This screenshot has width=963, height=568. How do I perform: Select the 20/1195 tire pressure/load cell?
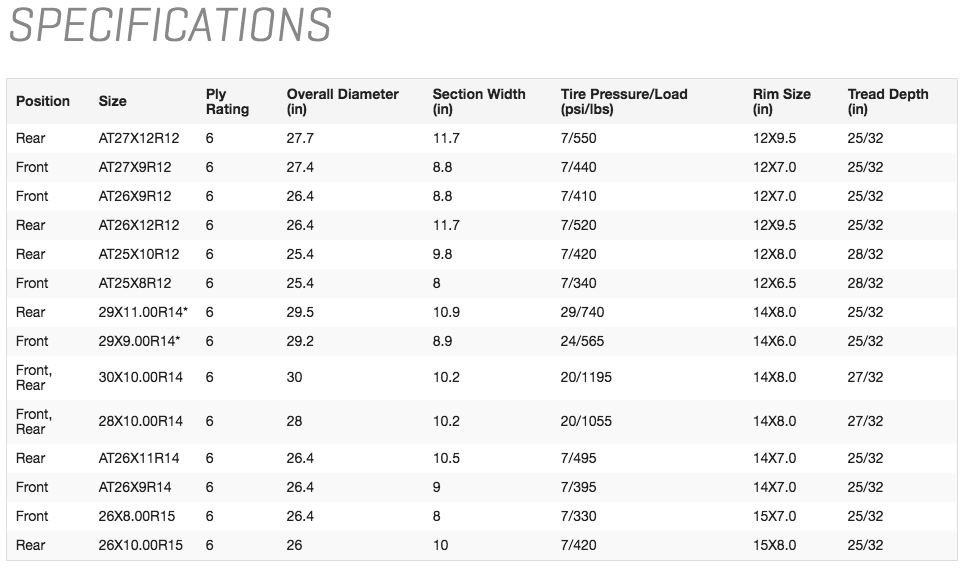pyautogui.click(x=586, y=378)
